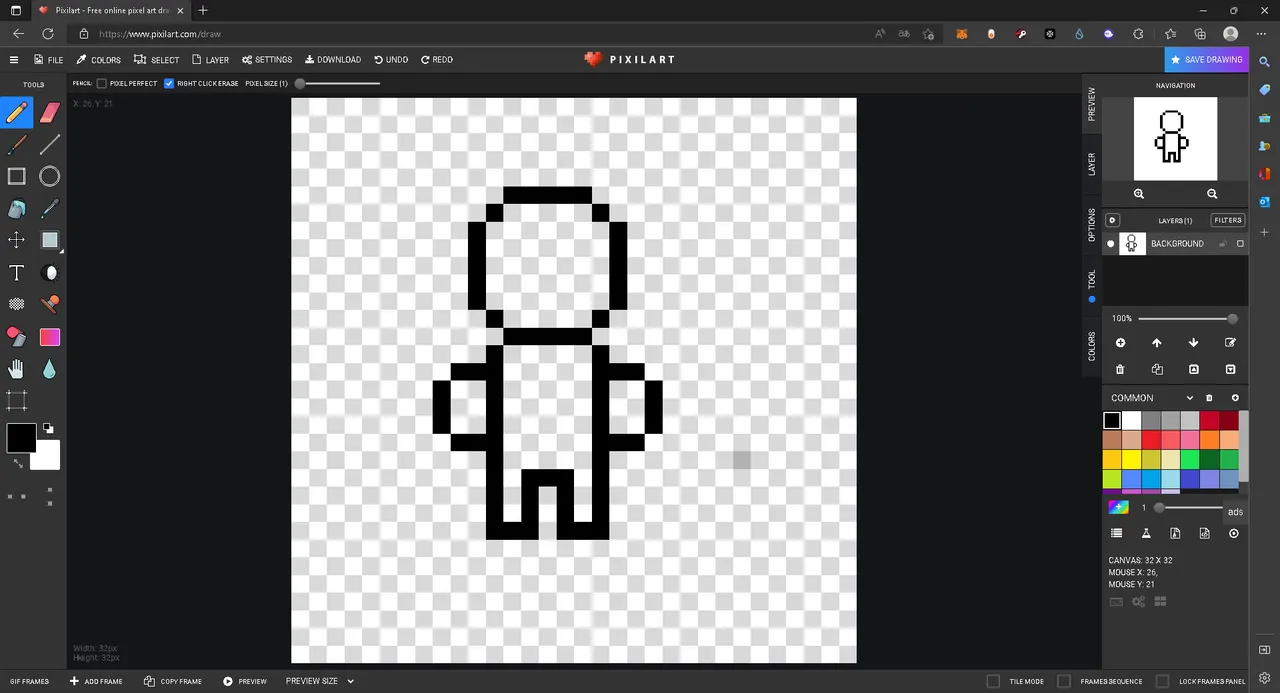1280x693 pixels.
Task: Select the Pencil tool
Action: [17, 112]
